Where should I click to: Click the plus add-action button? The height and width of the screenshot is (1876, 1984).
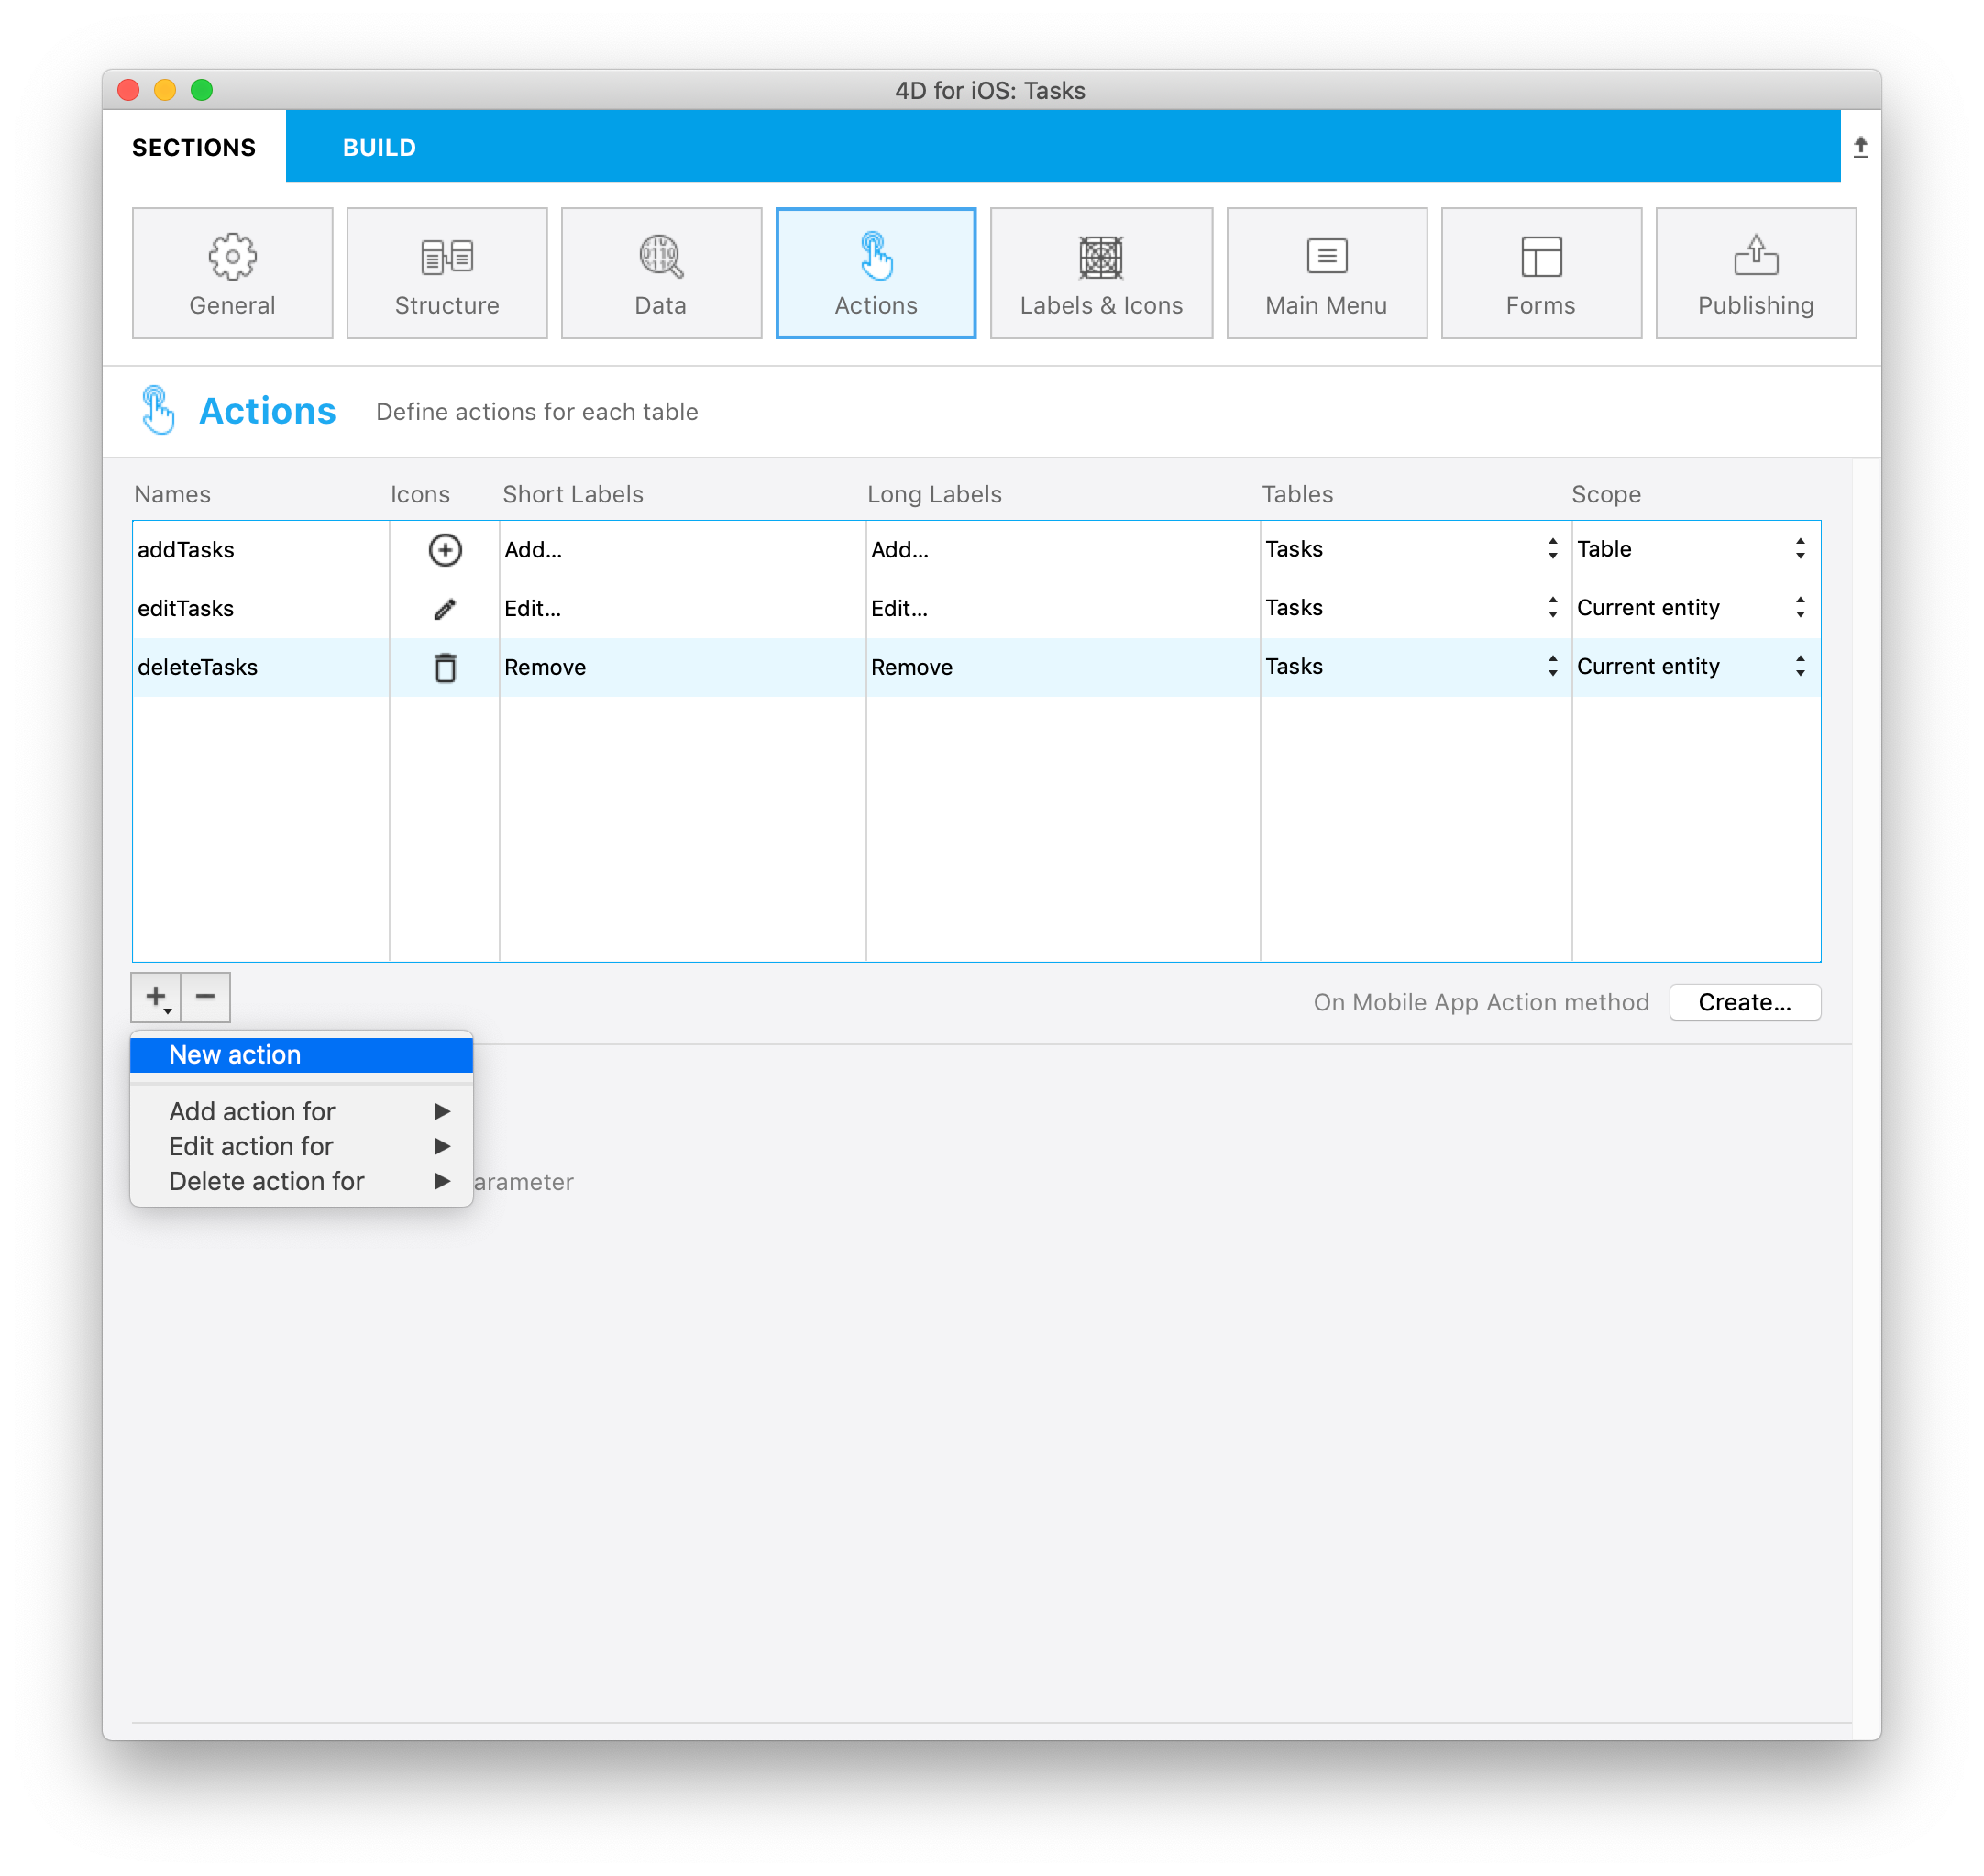pyautogui.click(x=156, y=997)
